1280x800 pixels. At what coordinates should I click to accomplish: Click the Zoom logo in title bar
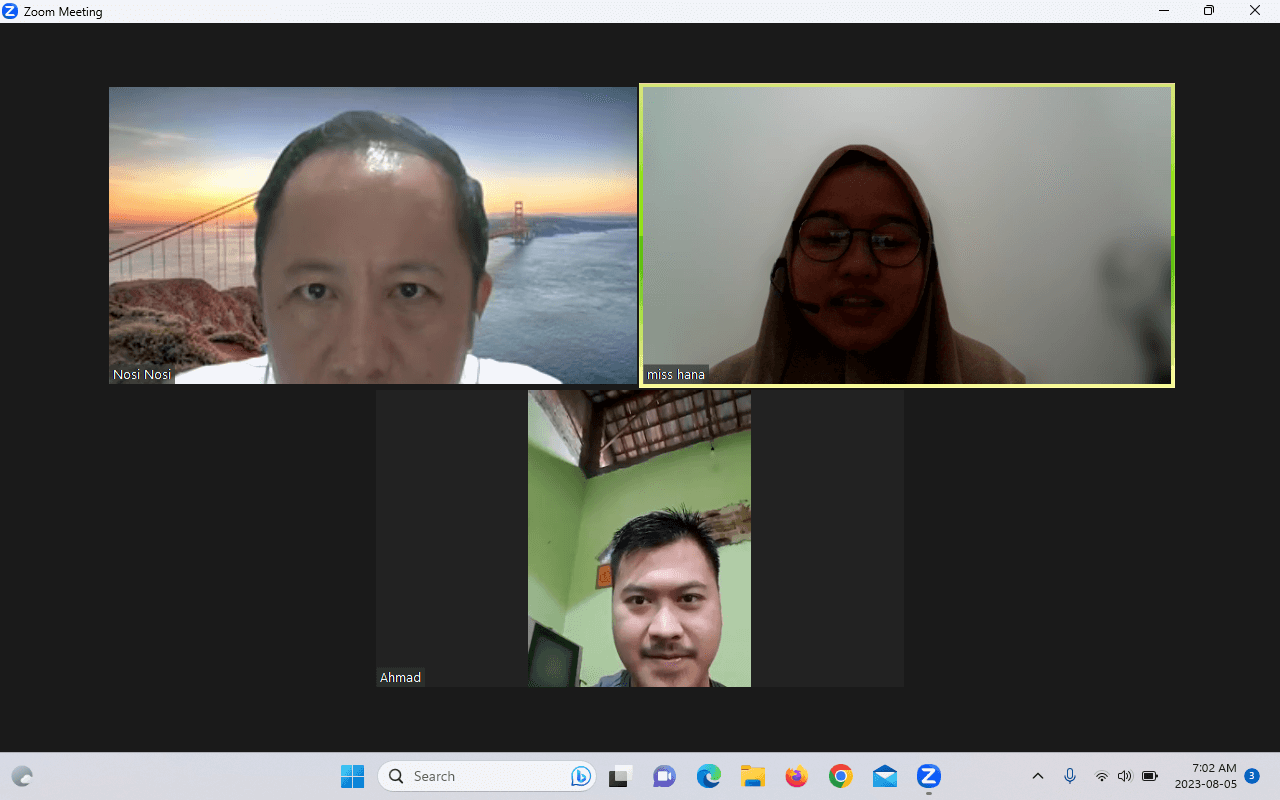click(x=11, y=11)
